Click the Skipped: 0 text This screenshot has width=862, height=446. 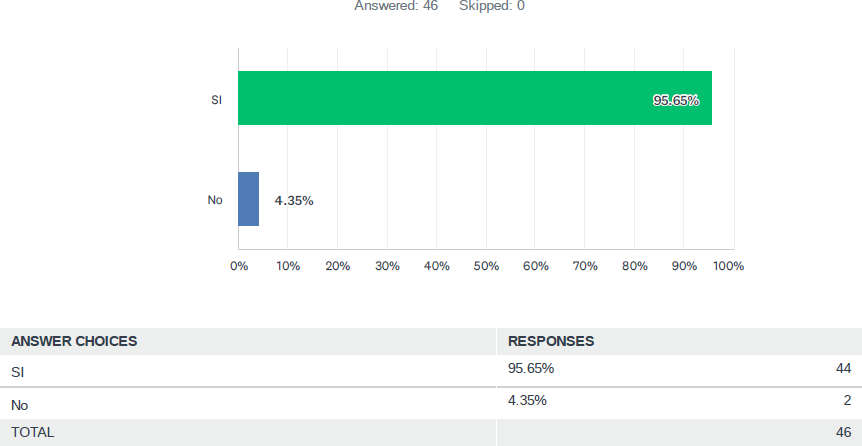(x=491, y=6)
